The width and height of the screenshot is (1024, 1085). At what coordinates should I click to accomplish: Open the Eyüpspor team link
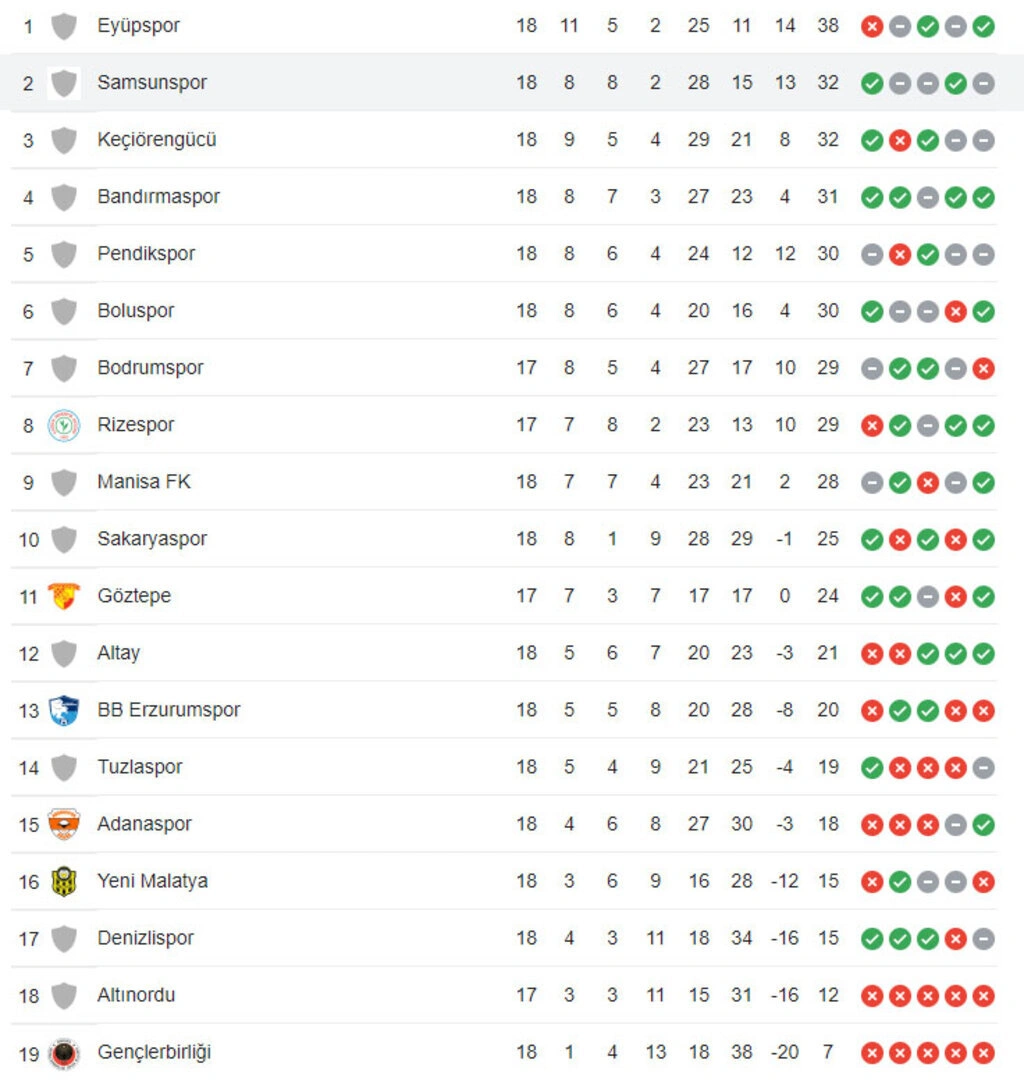(138, 26)
